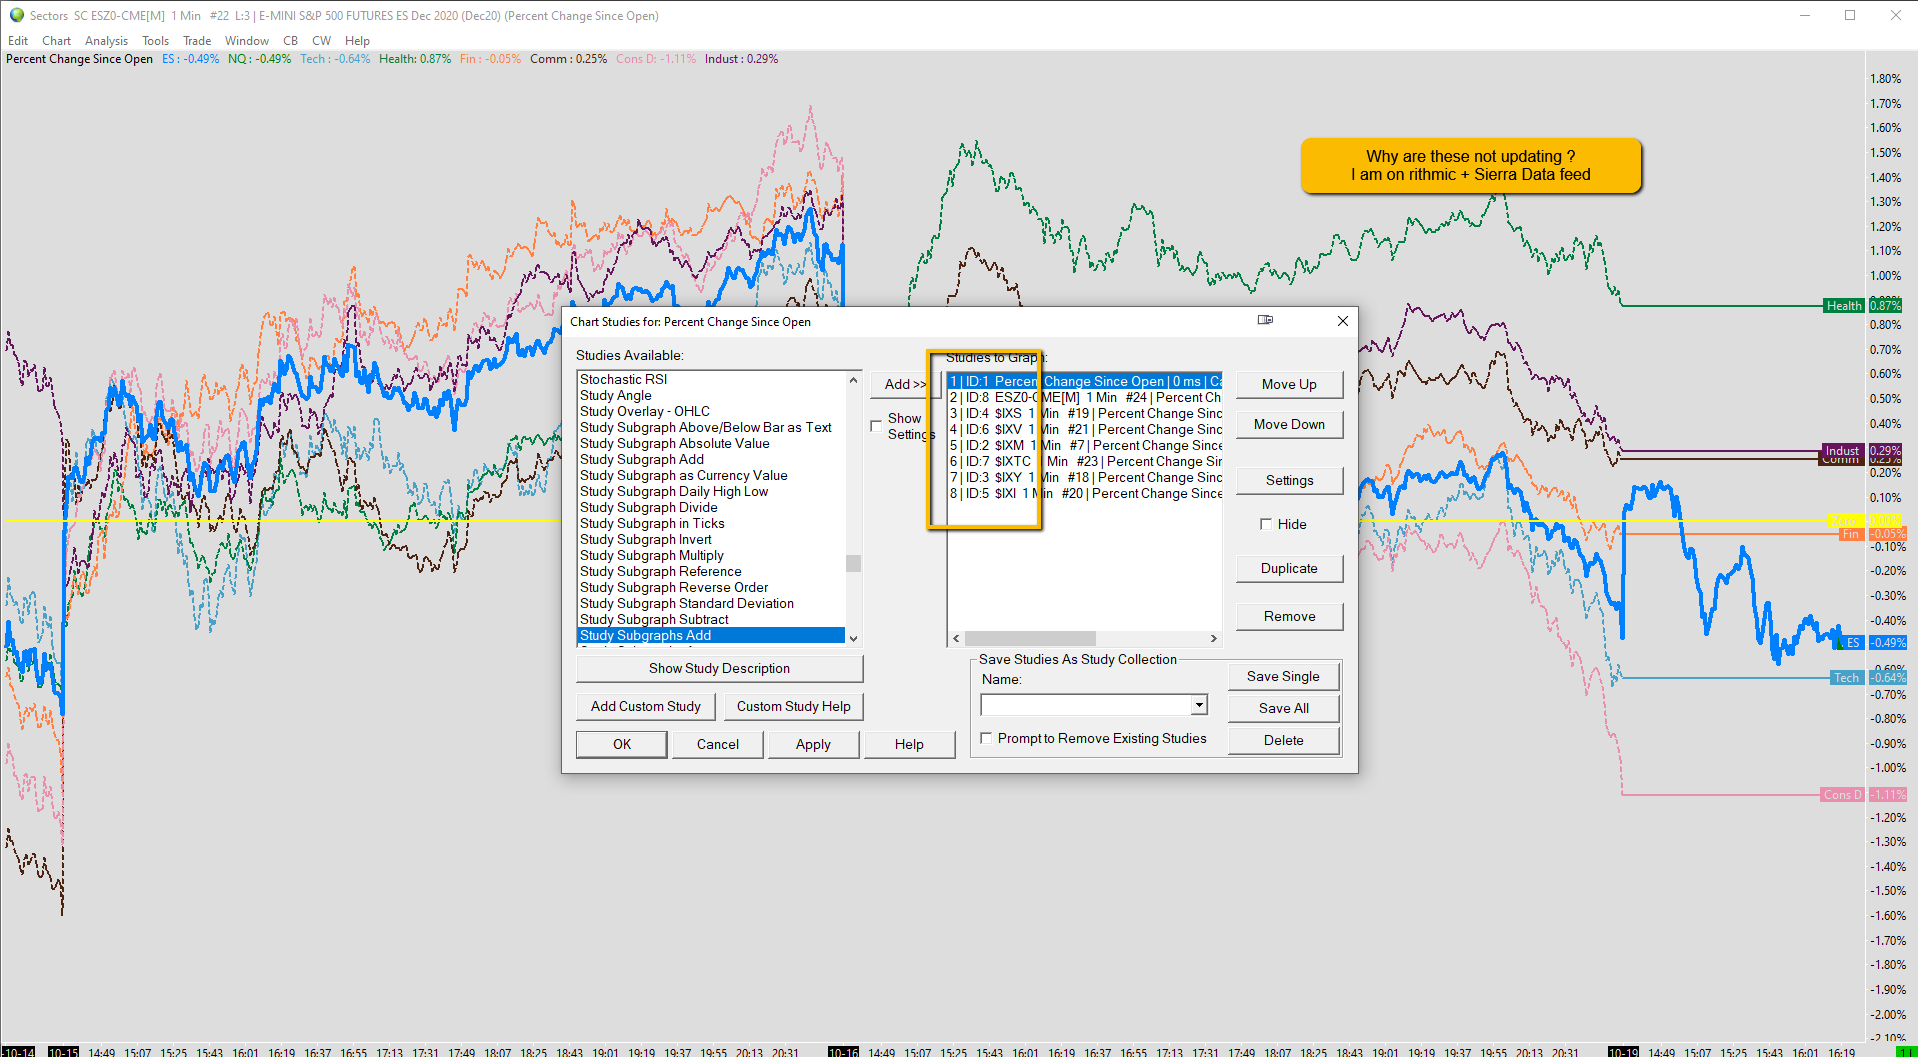The image size is (1918, 1057).
Task: Select Study Subgraph Divide
Action: tap(711, 507)
